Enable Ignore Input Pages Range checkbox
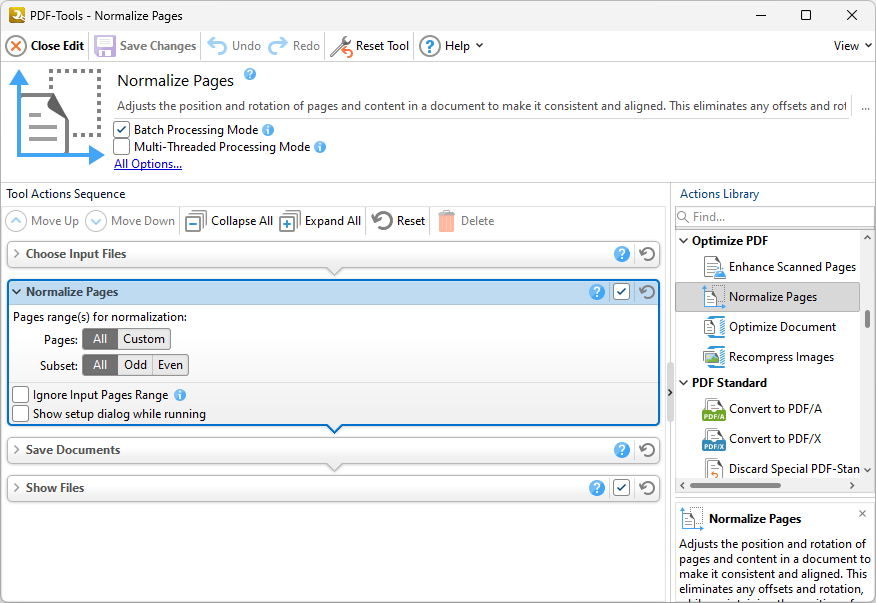The image size is (876, 603). click(x=21, y=395)
